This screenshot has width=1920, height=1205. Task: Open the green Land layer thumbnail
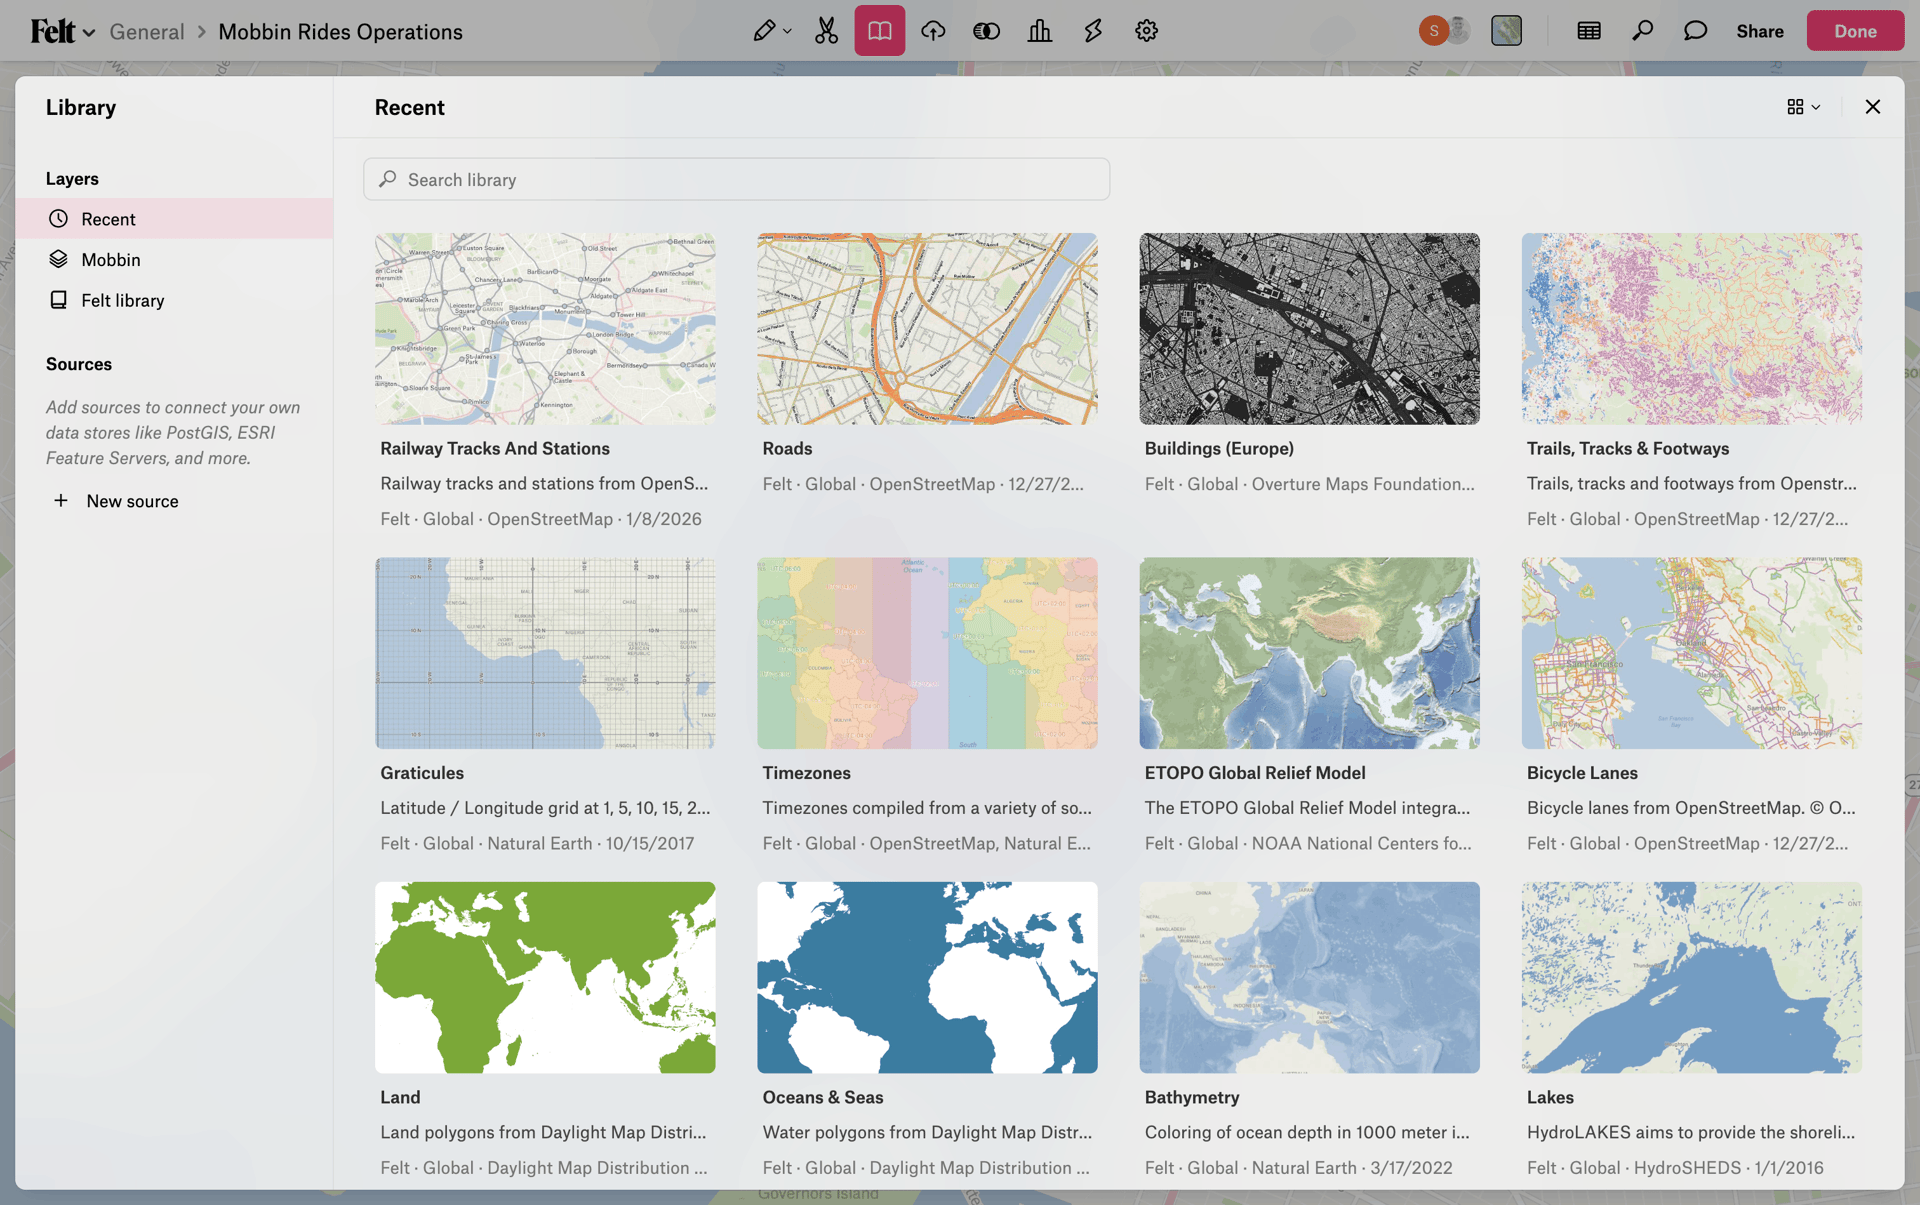pos(545,977)
